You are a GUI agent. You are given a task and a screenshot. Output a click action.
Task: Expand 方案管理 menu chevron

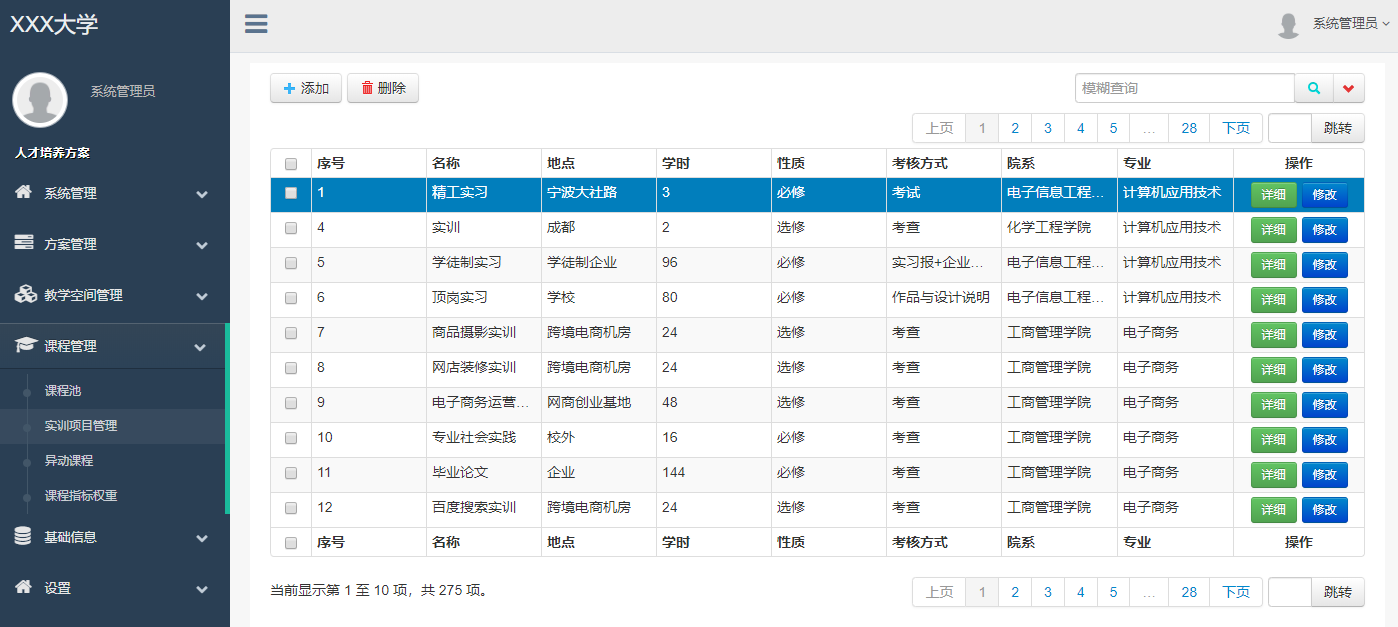202,245
